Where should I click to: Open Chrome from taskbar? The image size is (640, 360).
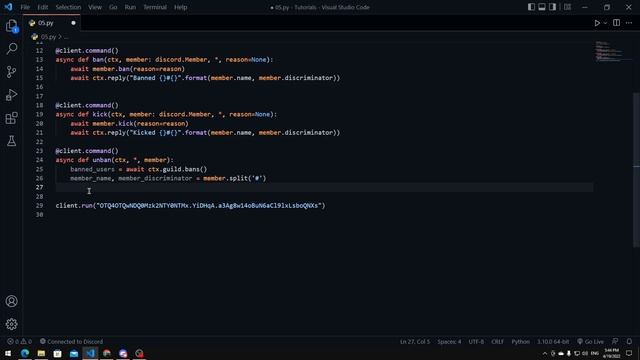(x=107, y=353)
